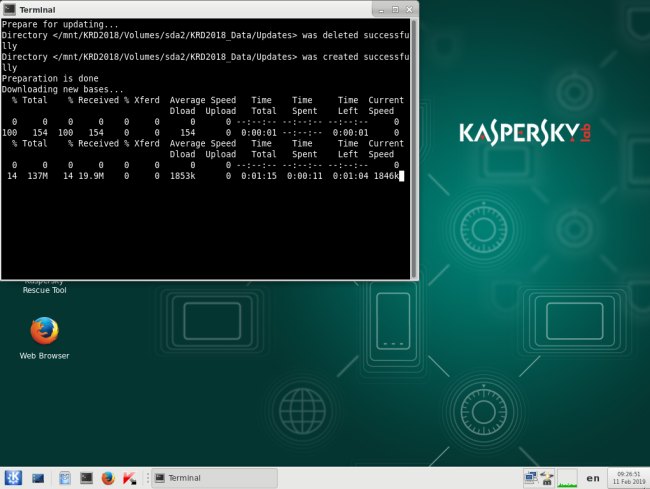Open the clock showing 11 Feb 2019

point(628,478)
